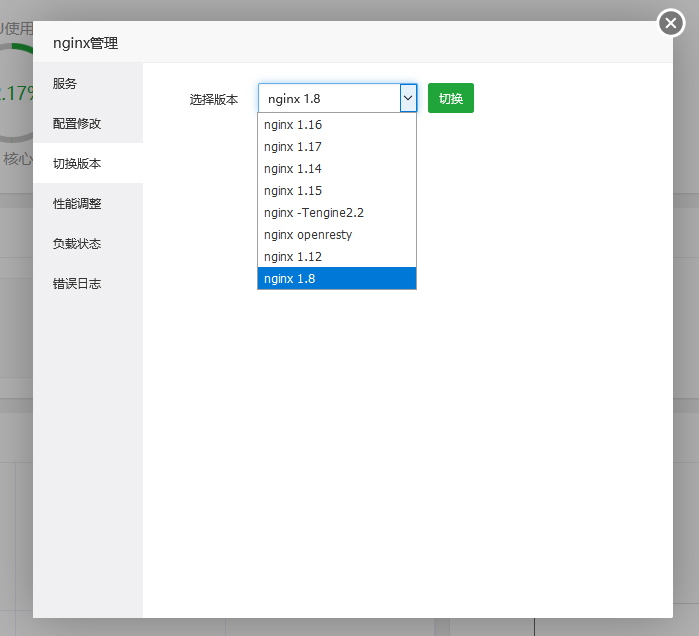Close the nginx管理 dialog

pyautogui.click(x=671, y=23)
